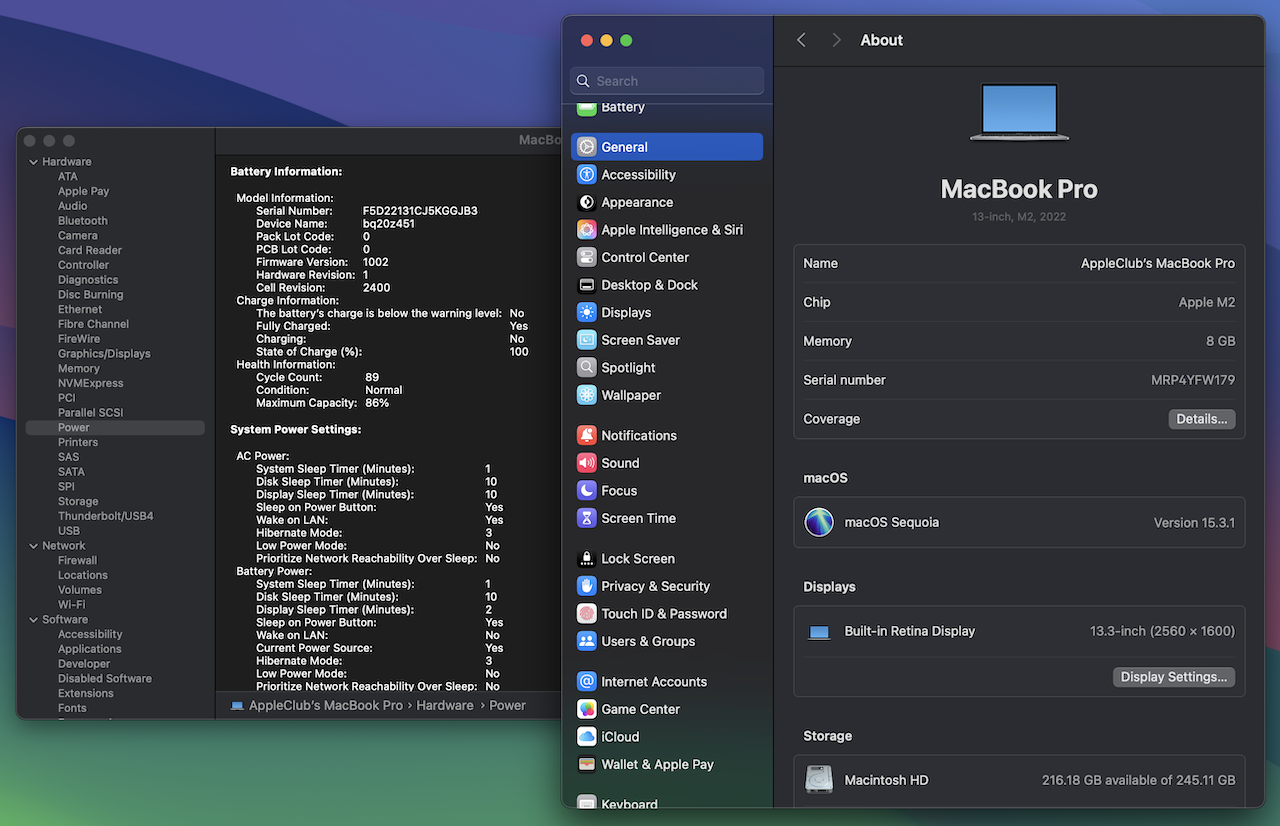Select Firewall in System Information sidebar
This screenshot has width=1280, height=826.
pyautogui.click(x=78, y=561)
